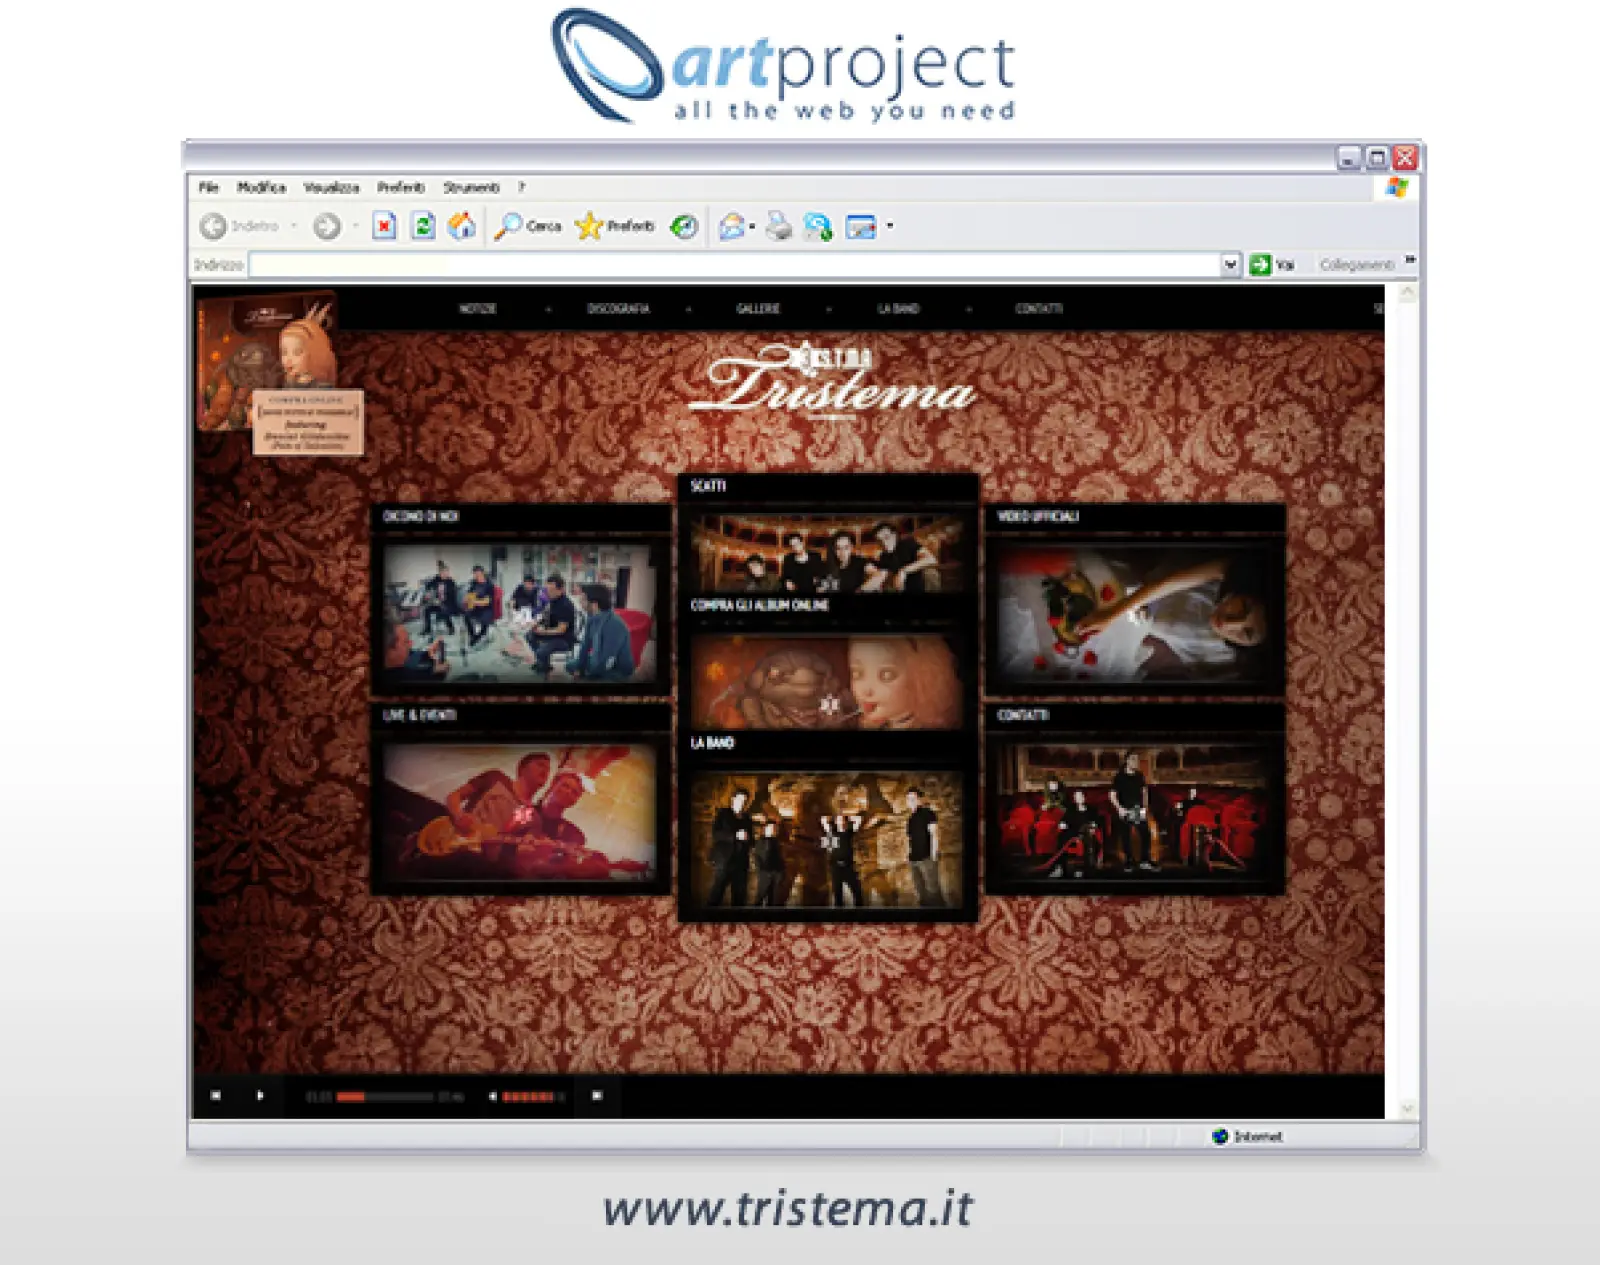
Task: Click the red volume level slider
Action: pyautogui.click(x=530, y=1097)
